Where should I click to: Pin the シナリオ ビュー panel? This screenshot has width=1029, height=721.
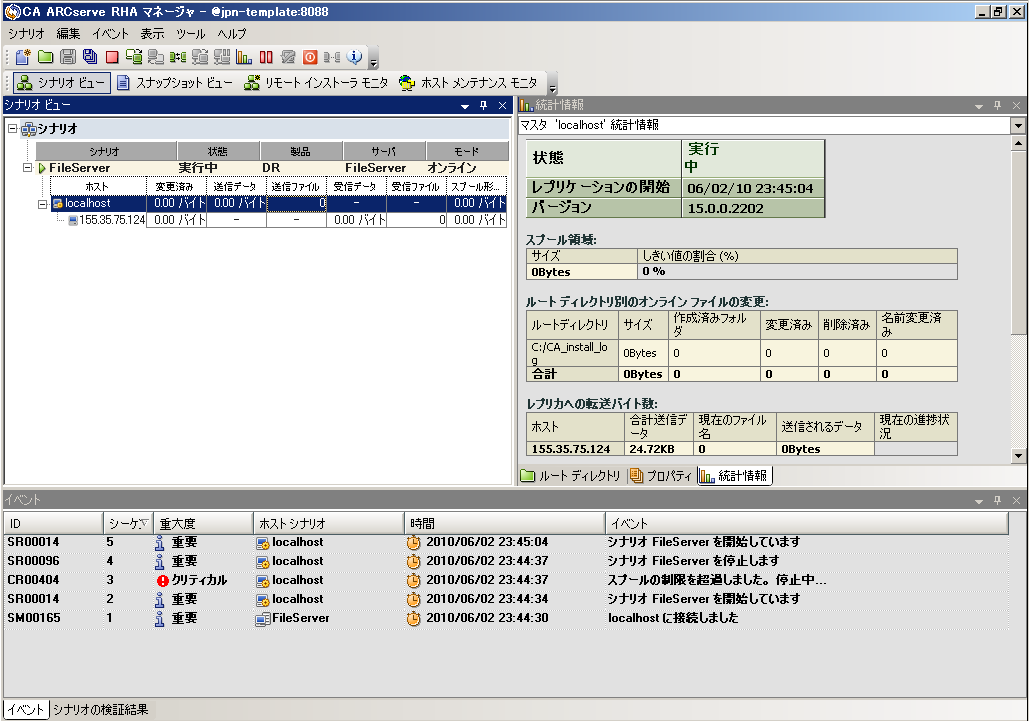pyautogui.click(x=483, y=105)
